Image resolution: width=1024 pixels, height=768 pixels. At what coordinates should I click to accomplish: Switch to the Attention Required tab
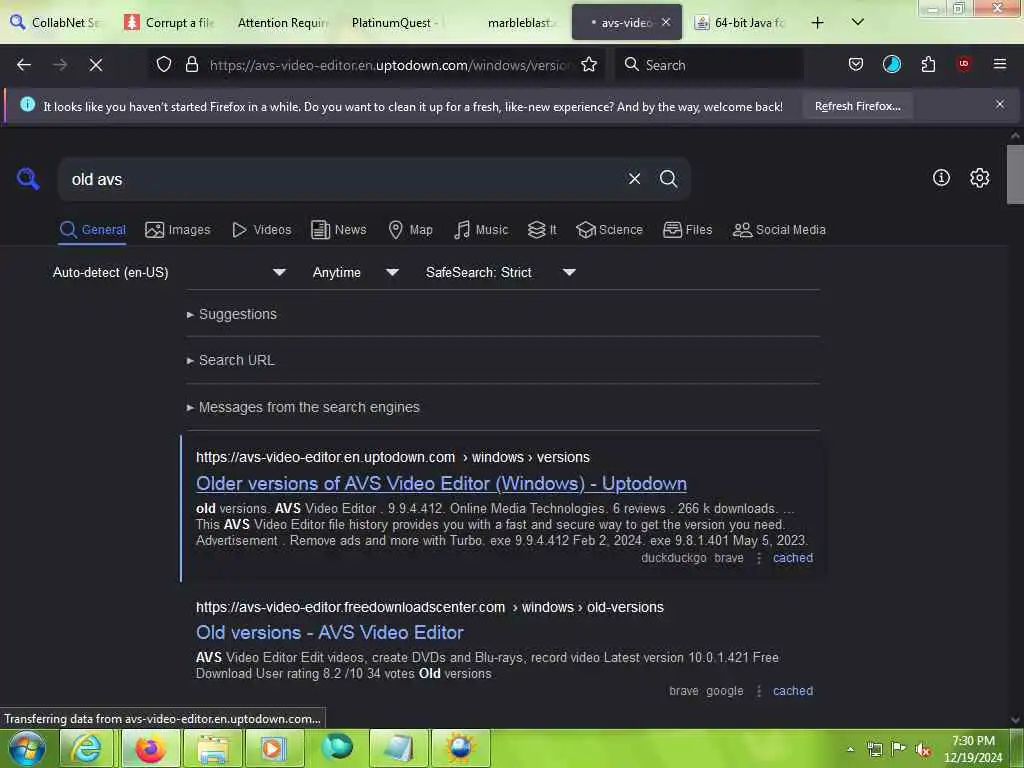click(282, 22)
